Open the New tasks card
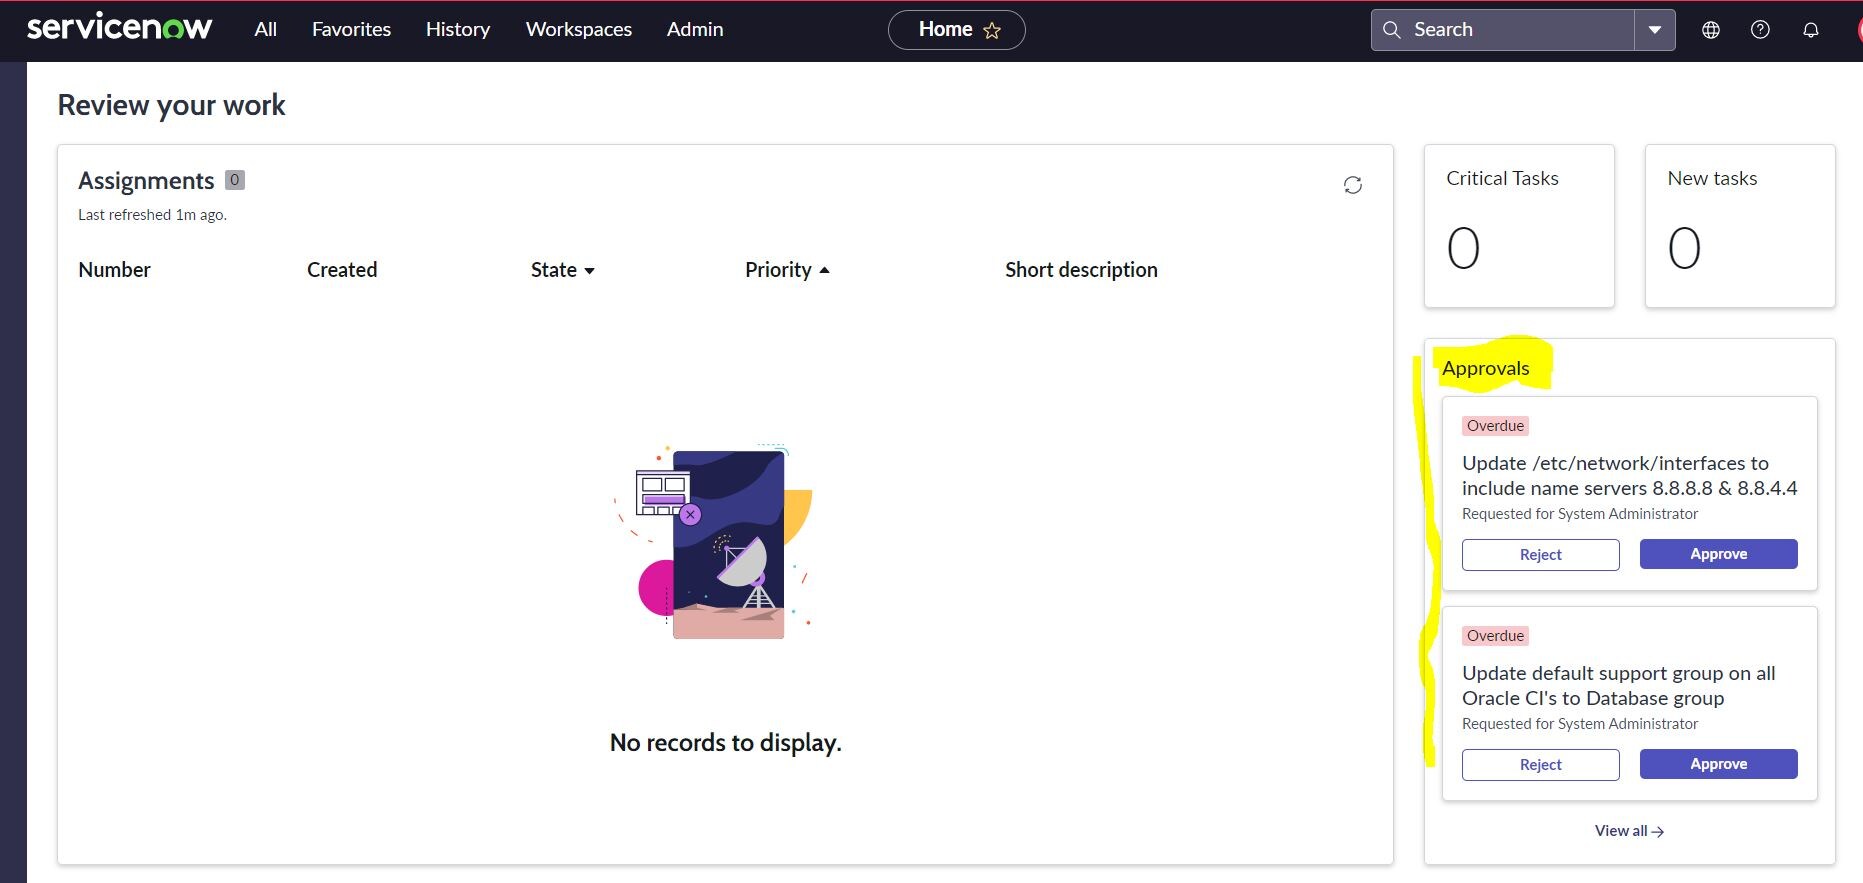Viewport: 1863px width, 883px height. 1740,226
